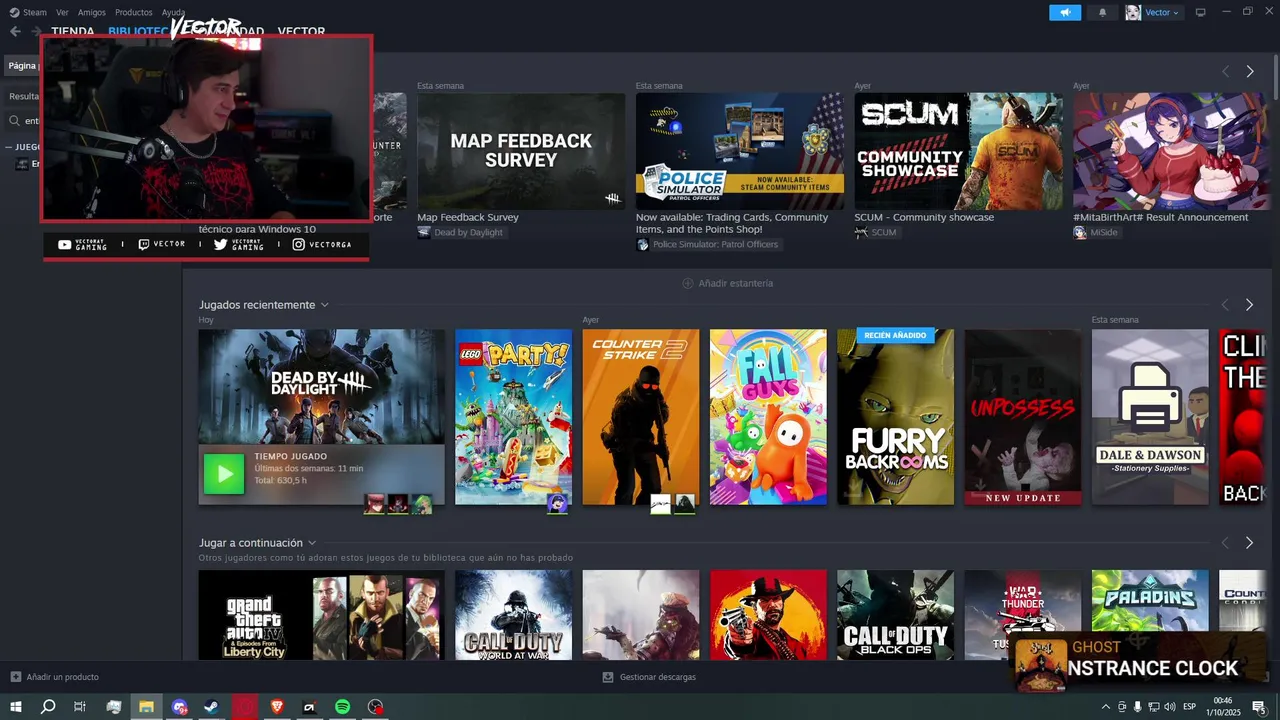
Task: Click the Dead by Daylight news source link
Action: 460,232
